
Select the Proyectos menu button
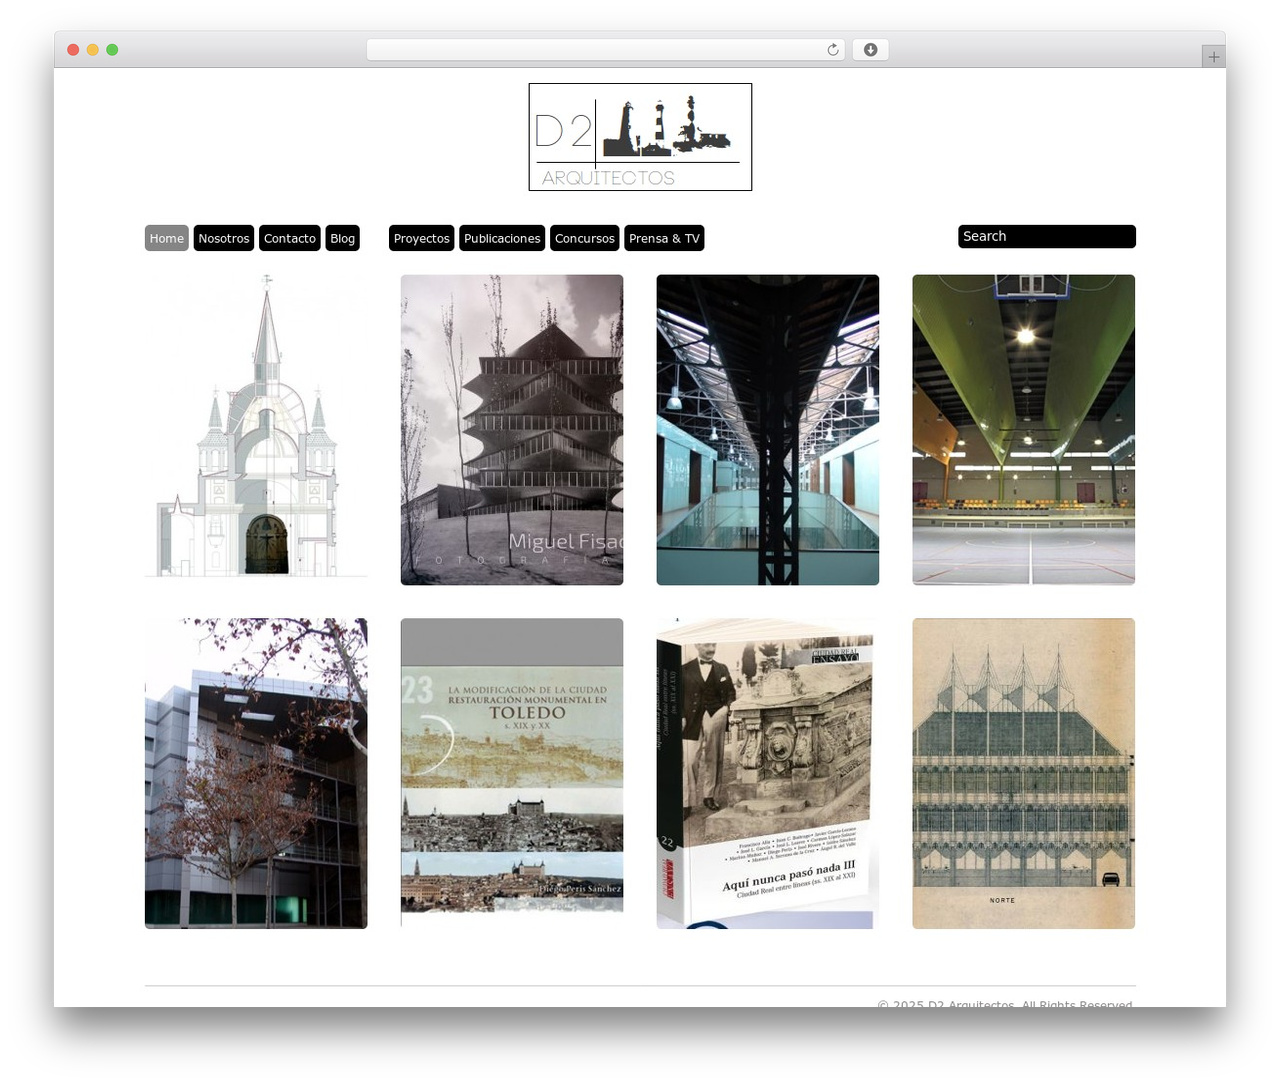click(422, 238)
